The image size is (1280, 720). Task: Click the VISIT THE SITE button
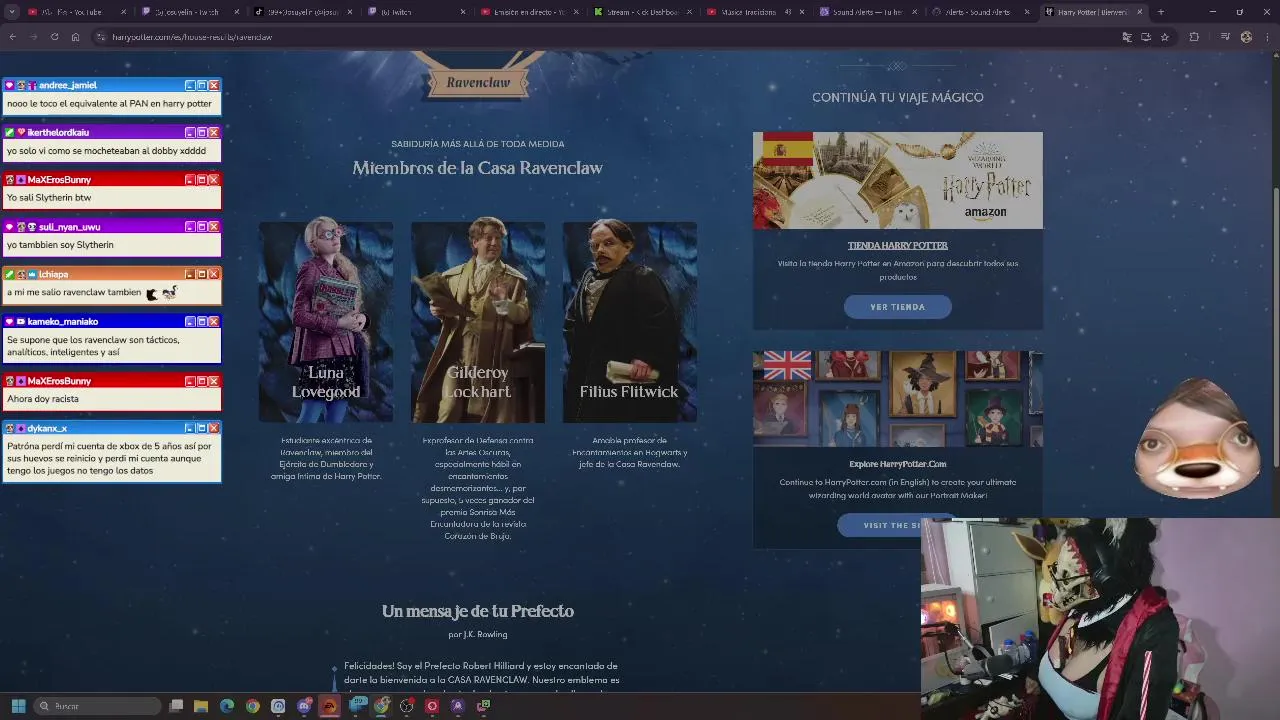[x=897, y=525]
